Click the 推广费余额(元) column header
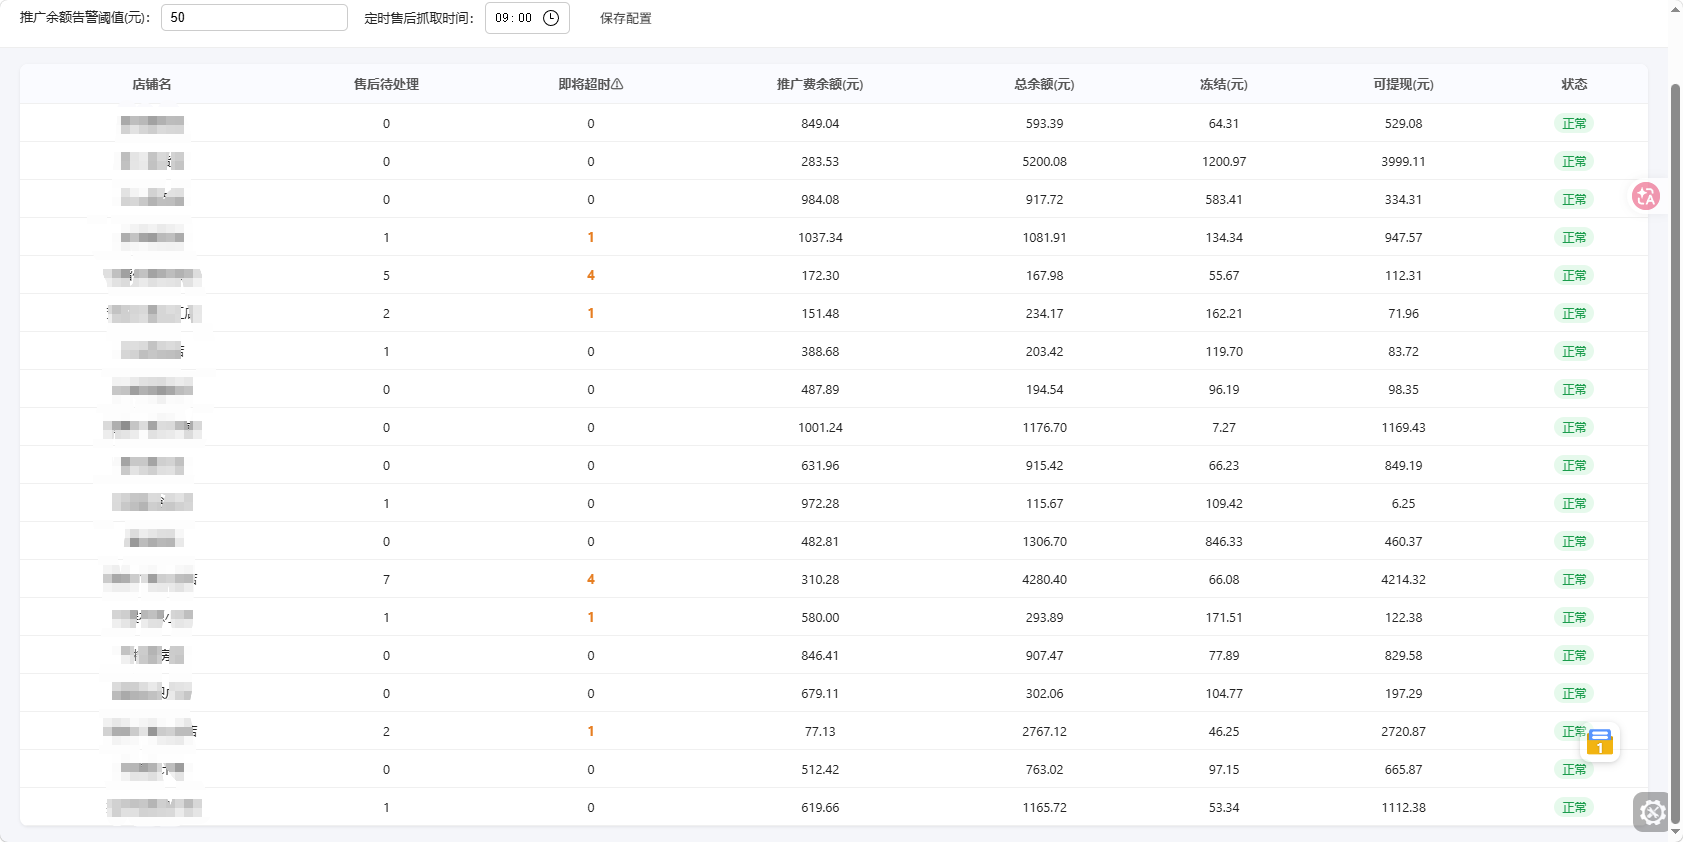Viewport: 1683px width, 842px height. 820,84
